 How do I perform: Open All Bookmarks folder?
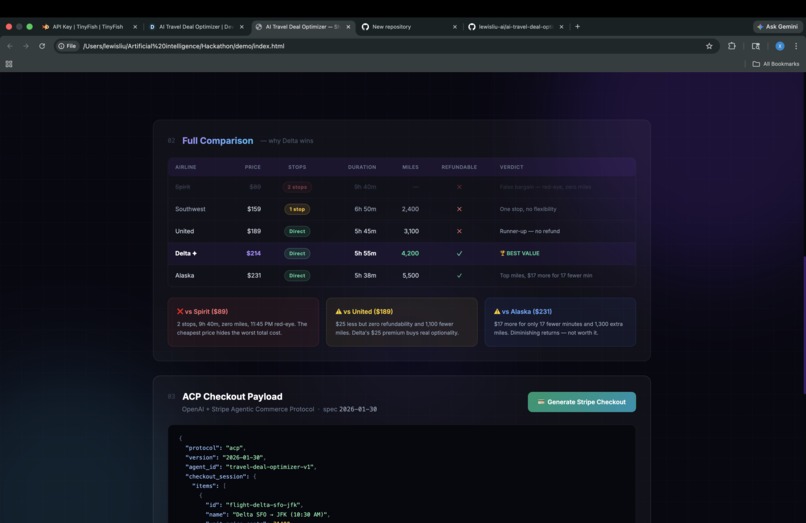[x=776, y=64]
